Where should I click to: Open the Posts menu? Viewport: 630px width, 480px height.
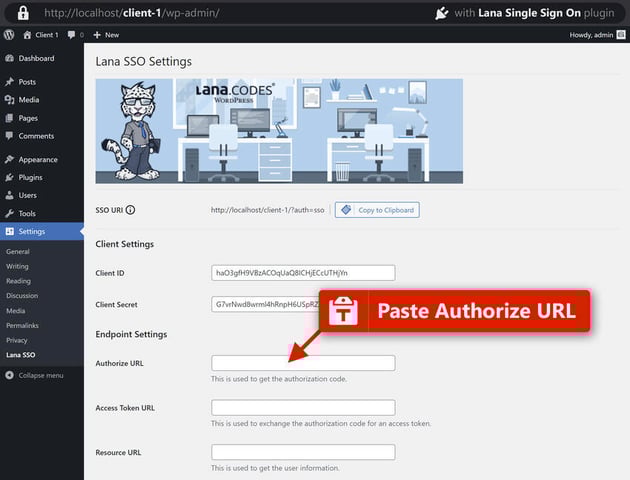click(42, 82)
